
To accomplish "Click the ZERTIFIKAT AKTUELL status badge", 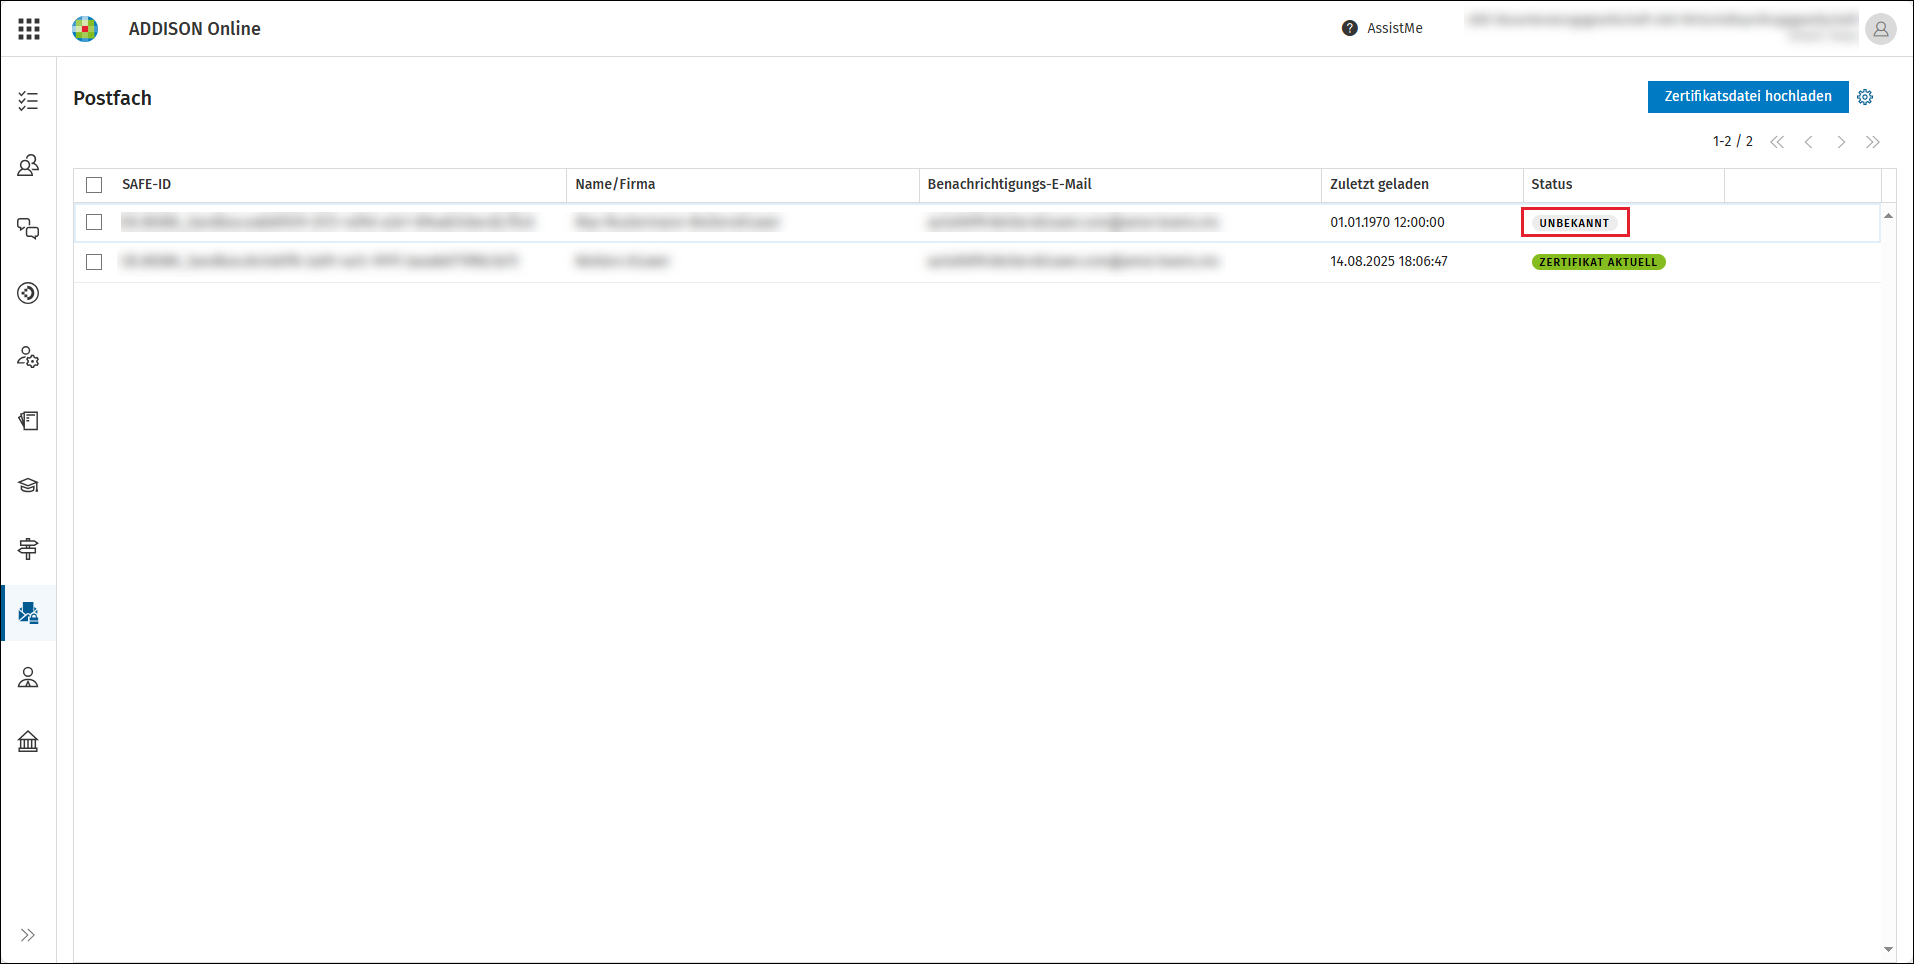I will click(x=1598, y=262).
